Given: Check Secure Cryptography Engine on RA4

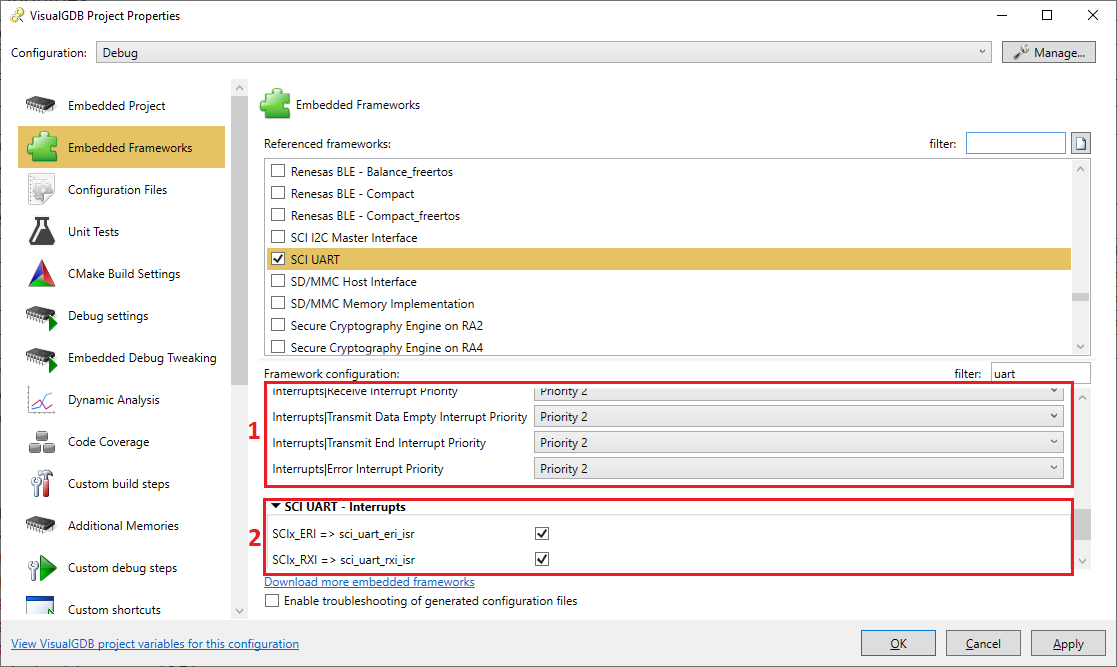Looking at the screenshot, I should [x=278, y=347].
